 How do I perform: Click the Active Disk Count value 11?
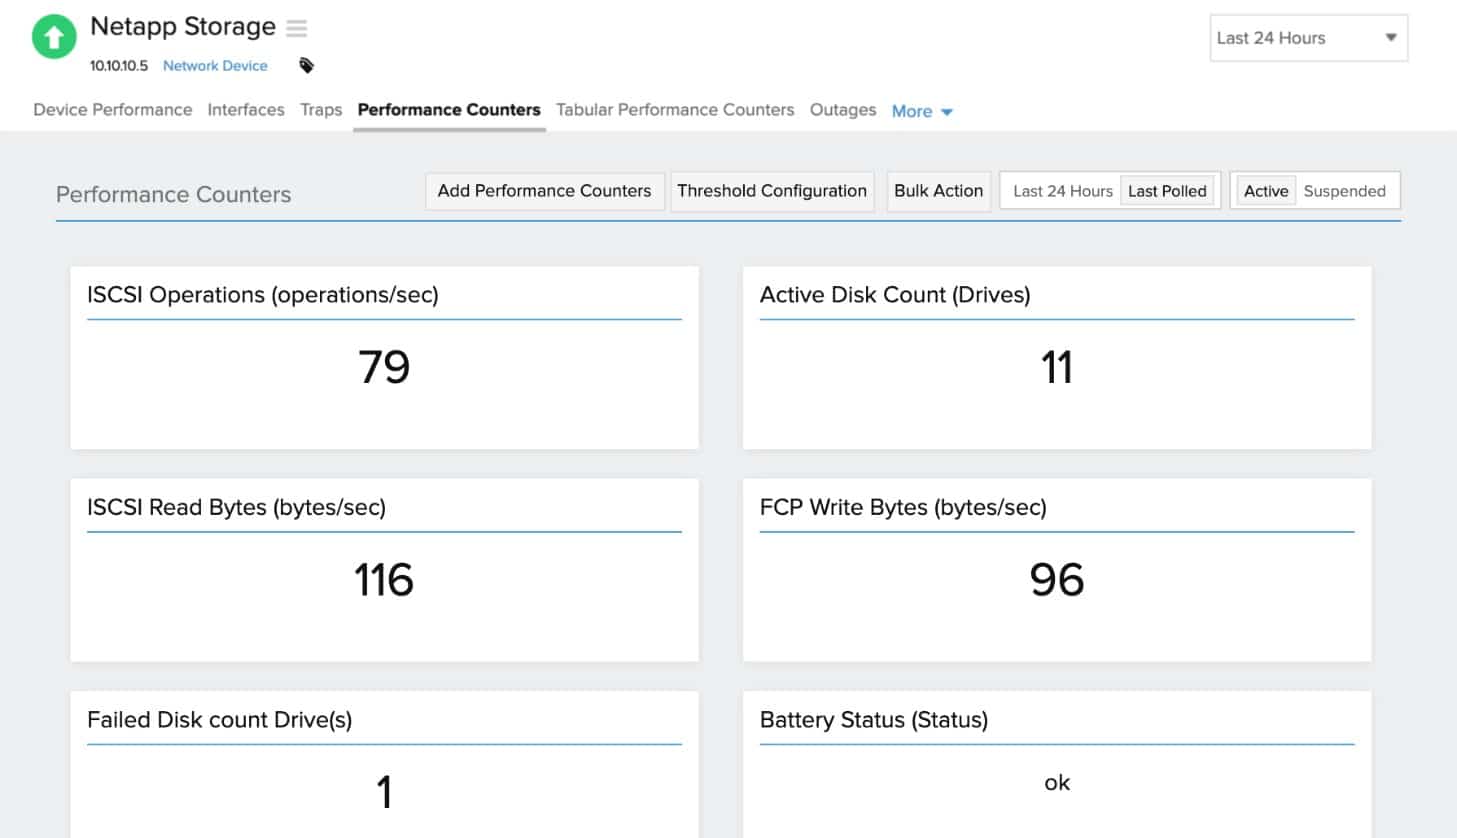point(1057,367)
